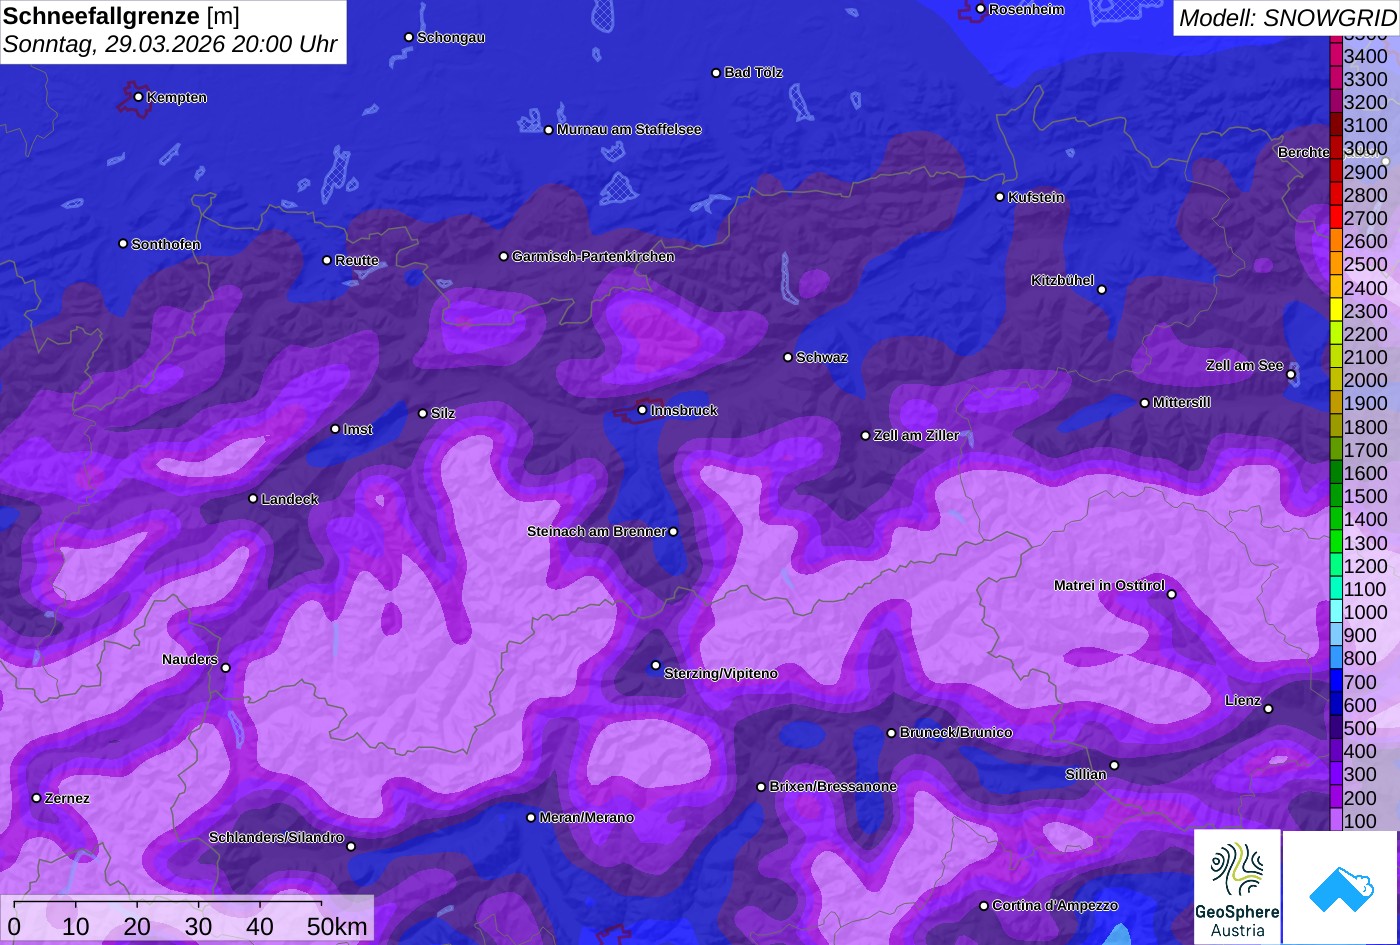Click the 'Schneefallgrenze [m]' map title
This screenshot has width=1400, height=945.
tap(121, 16)
